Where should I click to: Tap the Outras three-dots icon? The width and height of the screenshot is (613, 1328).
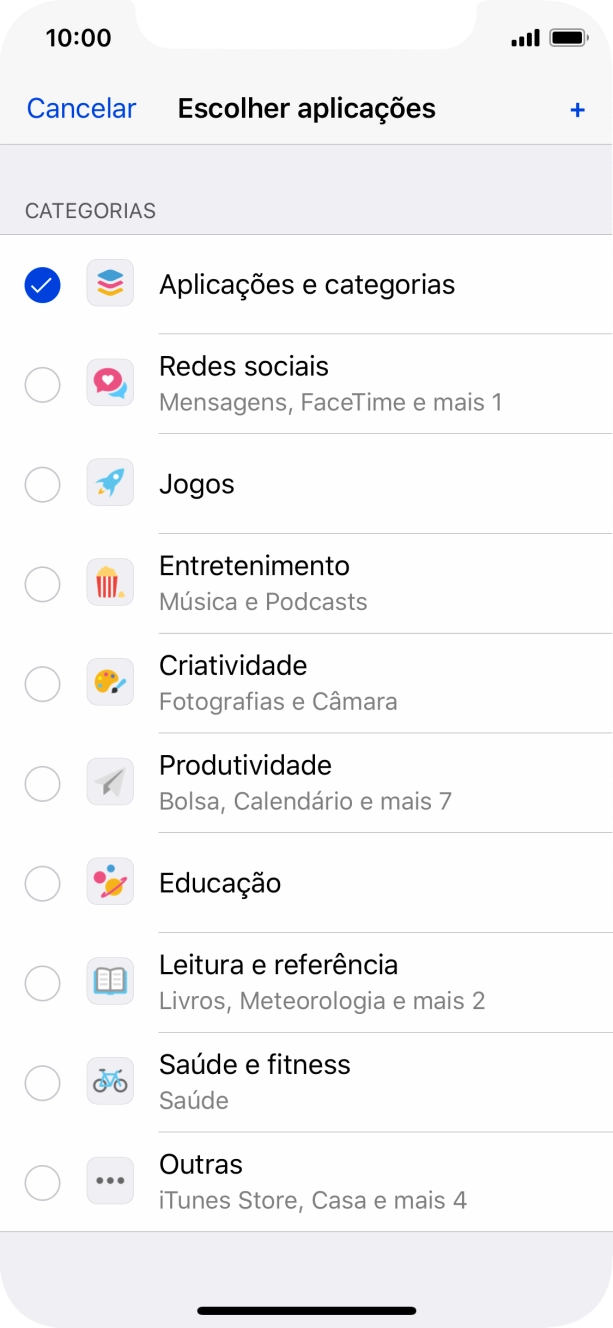click(x=110, y=1181)
